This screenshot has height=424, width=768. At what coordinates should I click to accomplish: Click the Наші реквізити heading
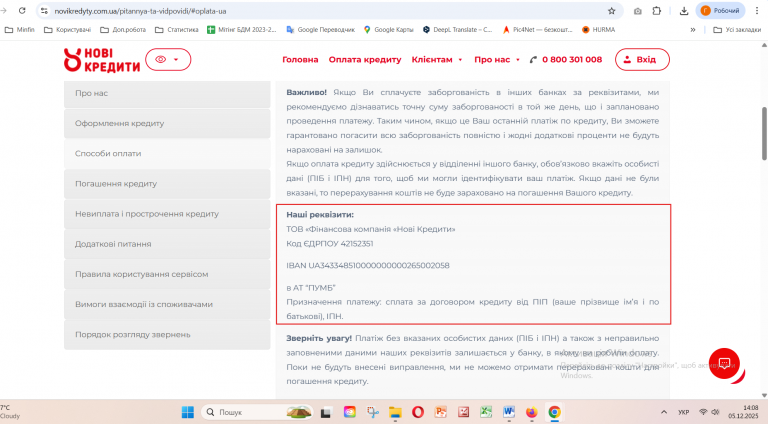pyautogui.click(x=320, y=214)
